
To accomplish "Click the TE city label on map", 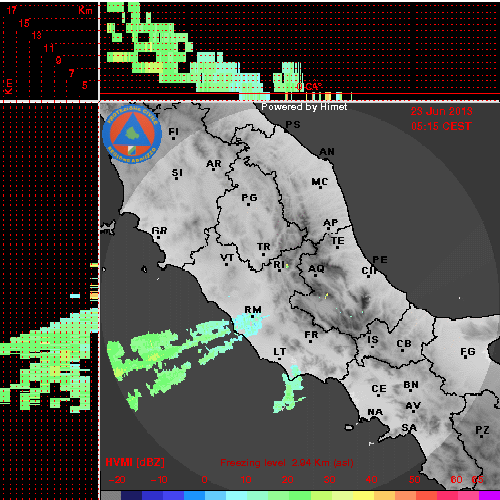I will click(x=338, y=240).
